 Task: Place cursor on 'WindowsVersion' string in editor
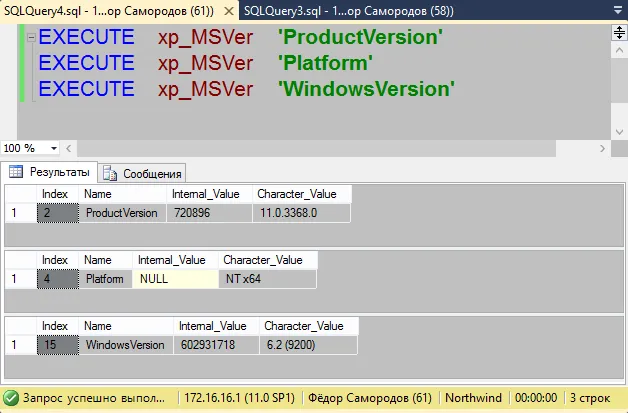tap(365, 89)
